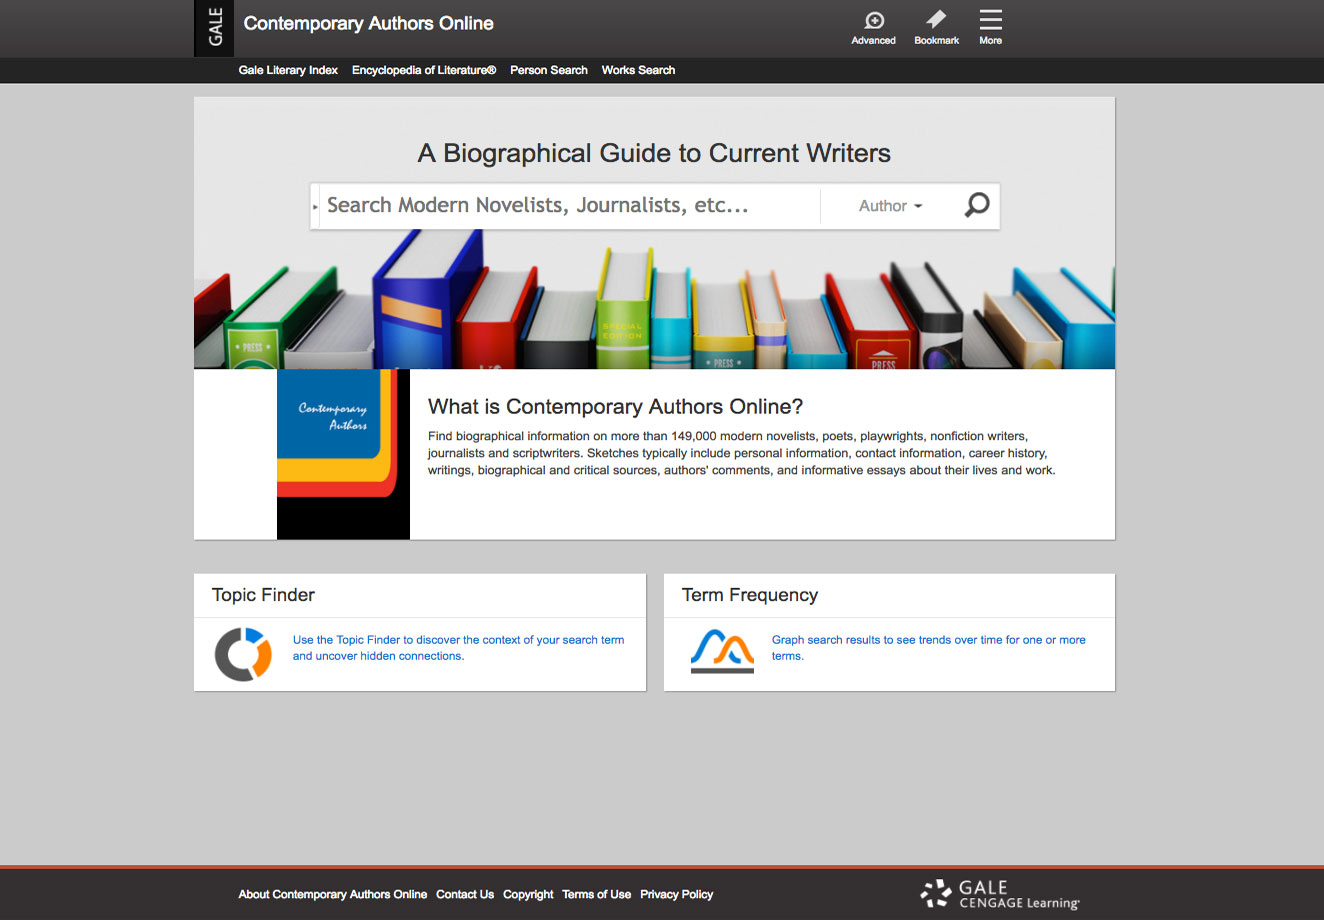Image resolution: width=1324 pixels, height=920 pixels.
Task: Click the Term Frequency graph icon
Action: 722,651
